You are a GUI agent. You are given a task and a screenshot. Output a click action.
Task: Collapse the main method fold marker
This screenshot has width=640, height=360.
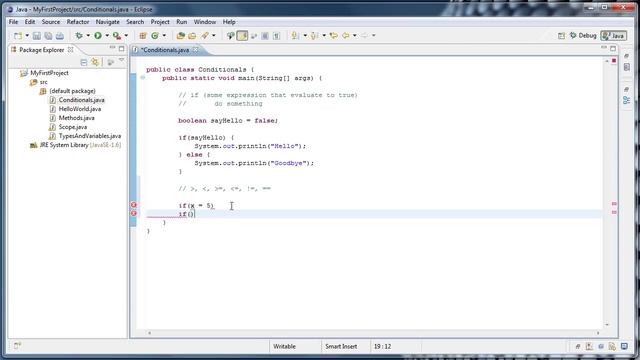pyautogui.click(x=142, y=78)
